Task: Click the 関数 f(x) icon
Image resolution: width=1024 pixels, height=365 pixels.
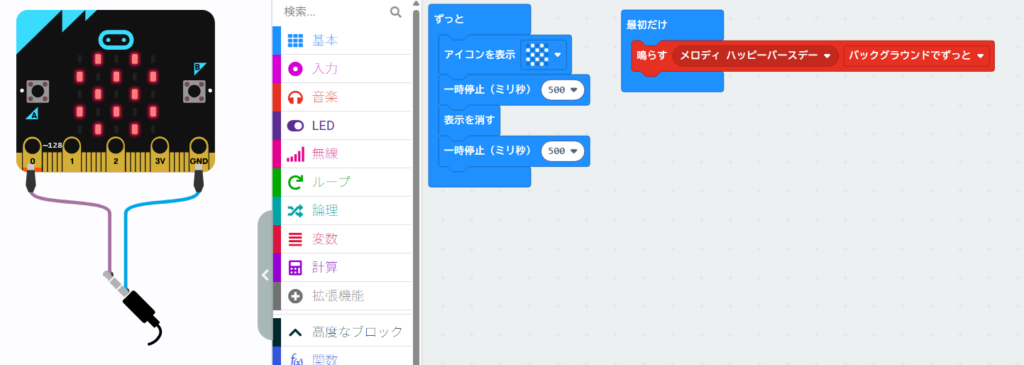Action: point(295,358)
